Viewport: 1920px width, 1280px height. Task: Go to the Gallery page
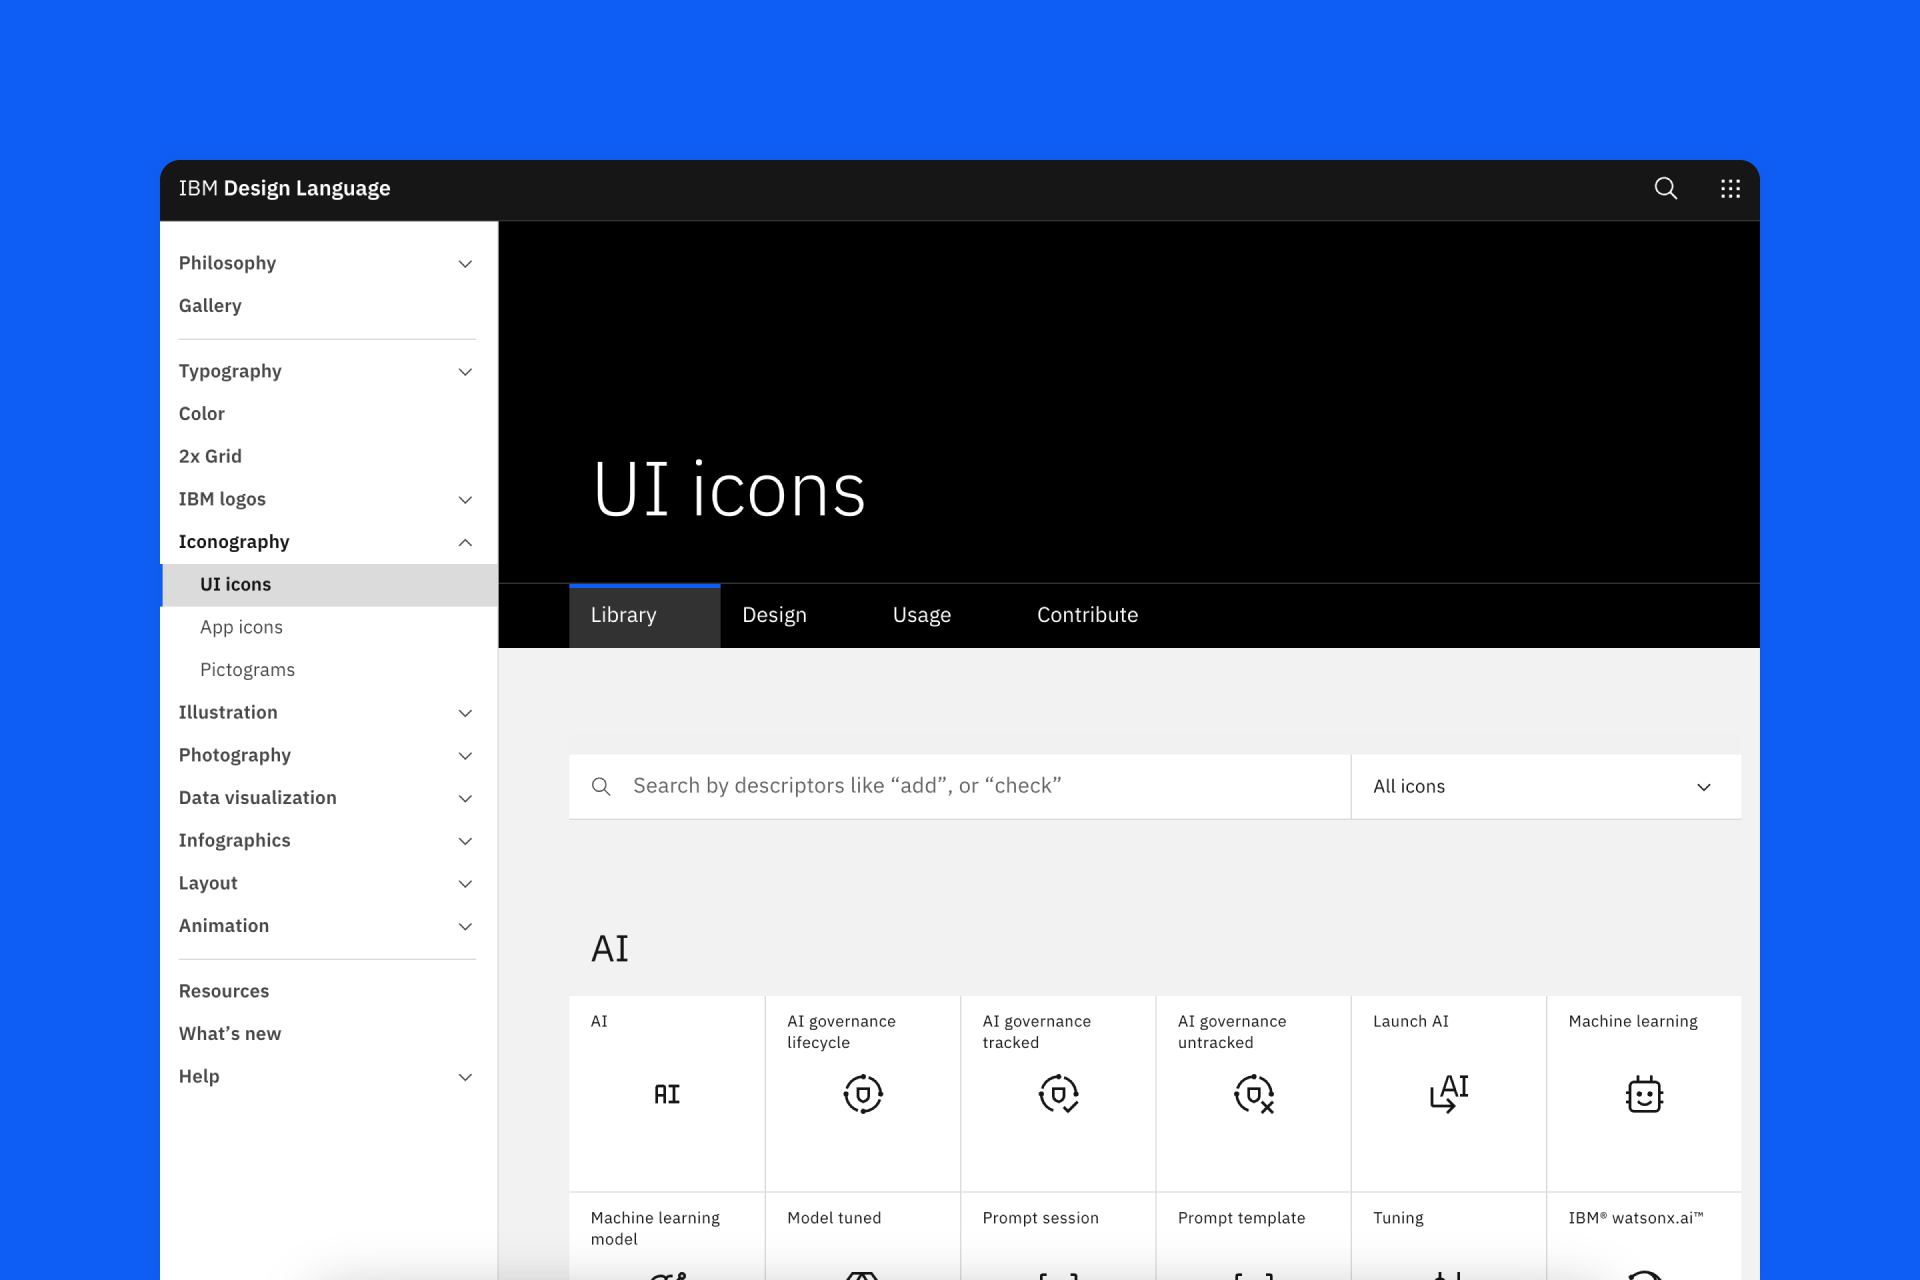pos(210,306)
